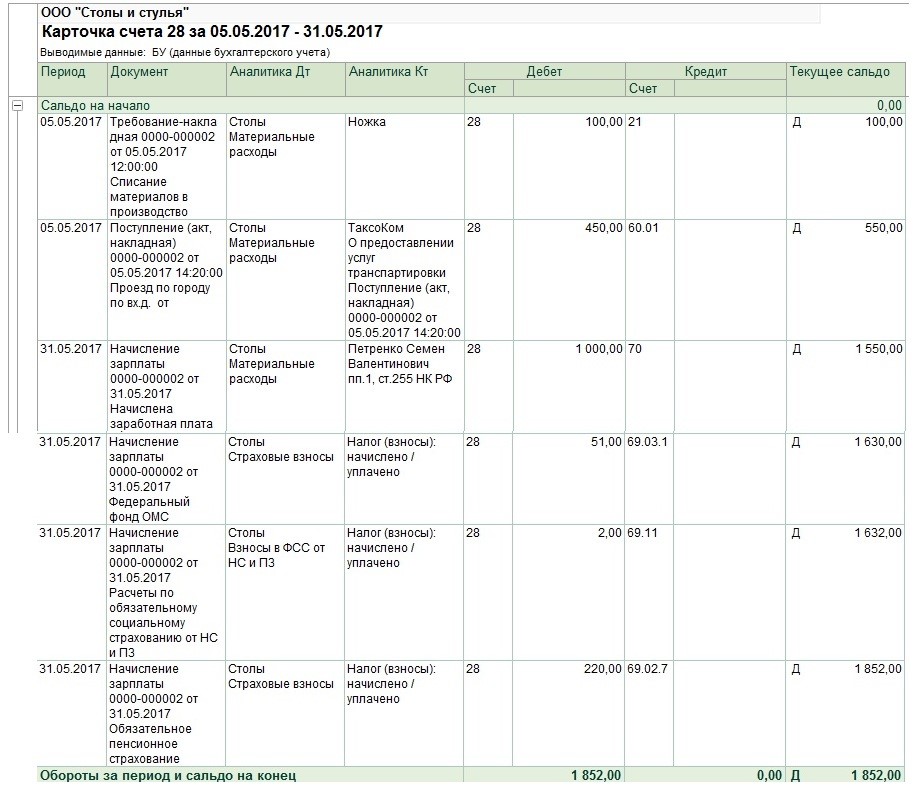This screenshot has height=786, width=914.
Task: Click the report title Карточка счета 28
Action: pyautogui.click(x=212, y=31)
